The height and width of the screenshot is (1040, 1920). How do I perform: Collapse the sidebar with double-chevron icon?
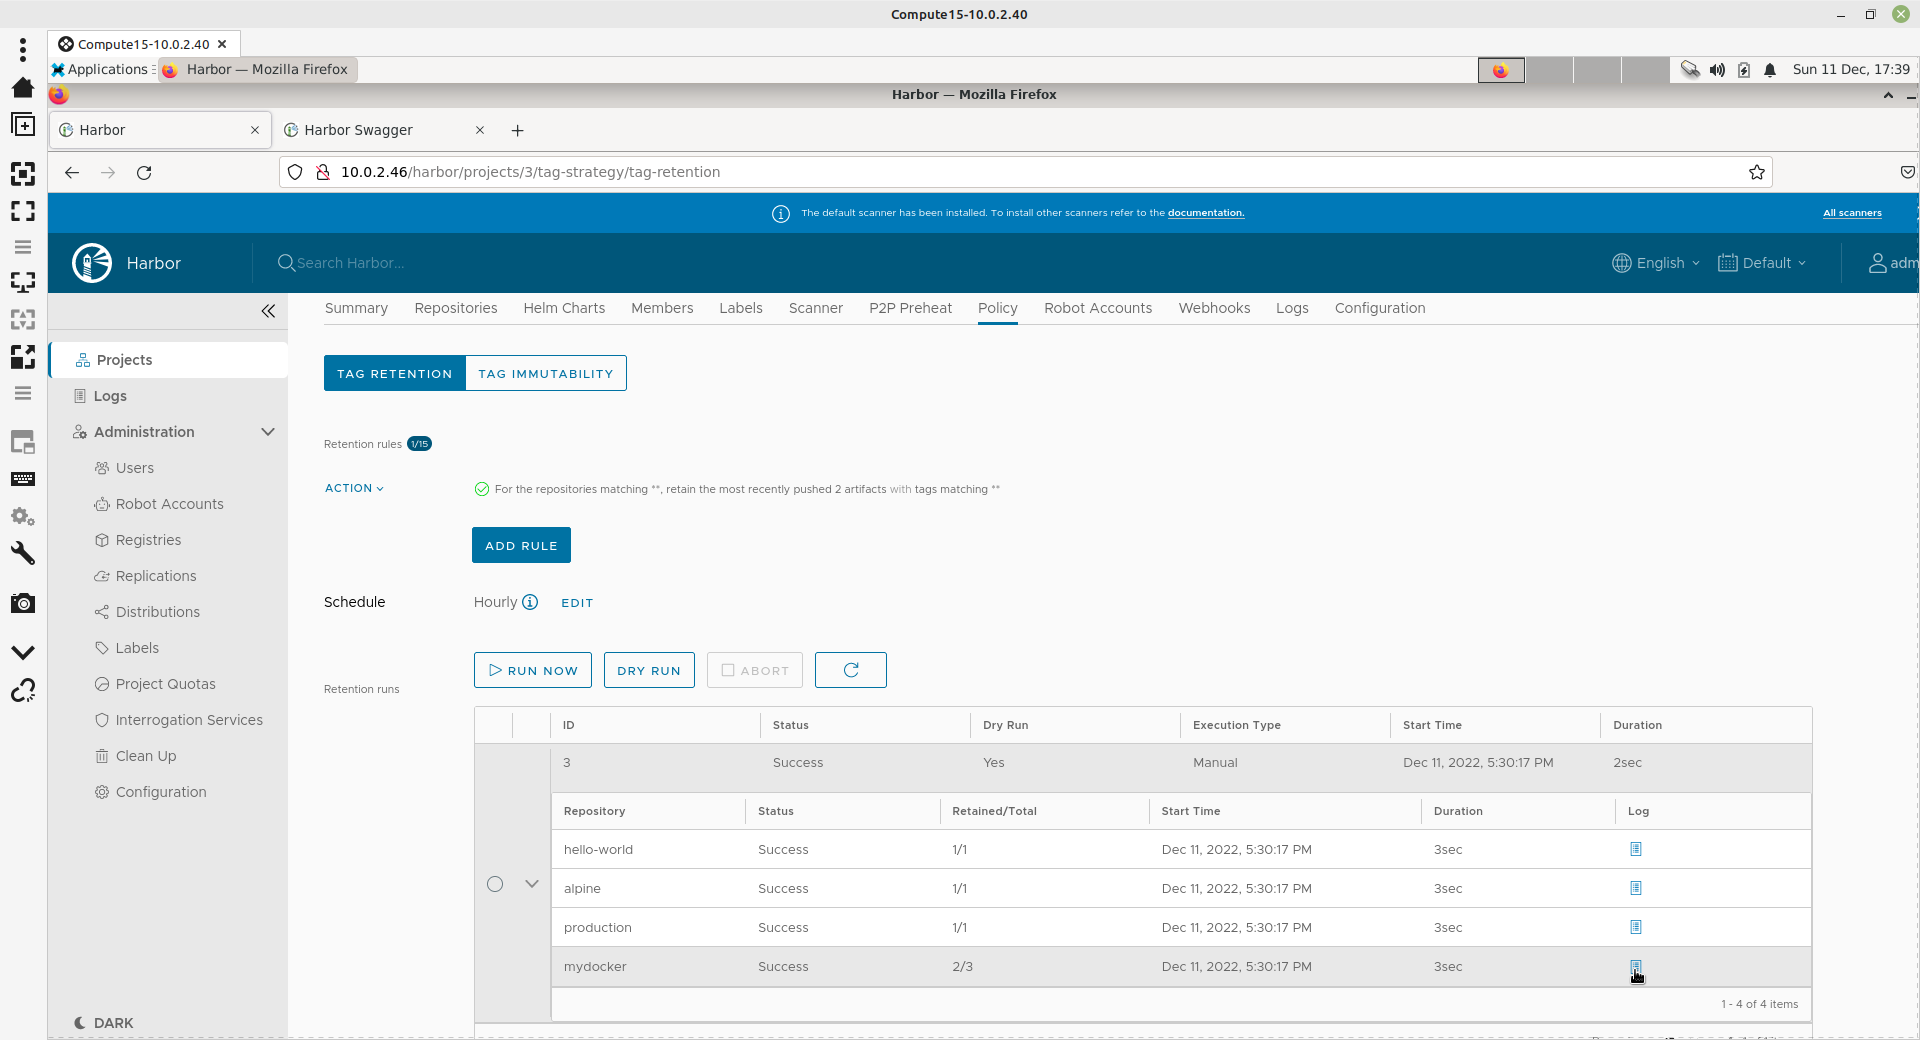point(268,311)
